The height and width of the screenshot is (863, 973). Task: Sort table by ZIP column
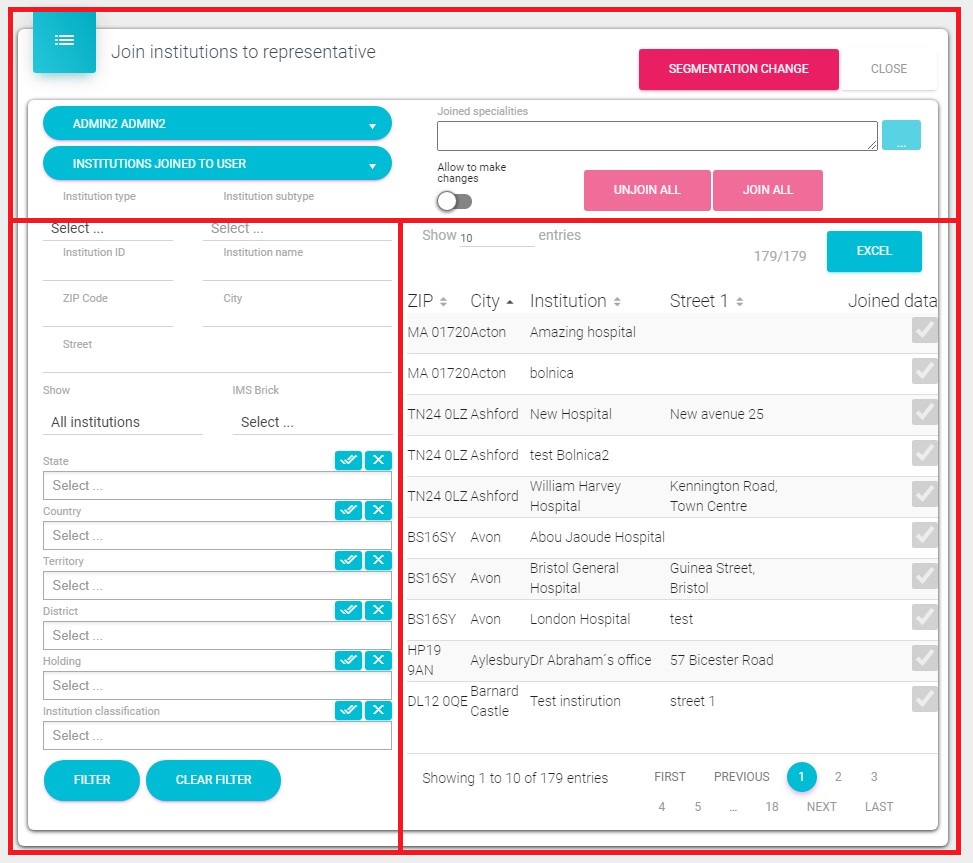(x=427, y=301)
